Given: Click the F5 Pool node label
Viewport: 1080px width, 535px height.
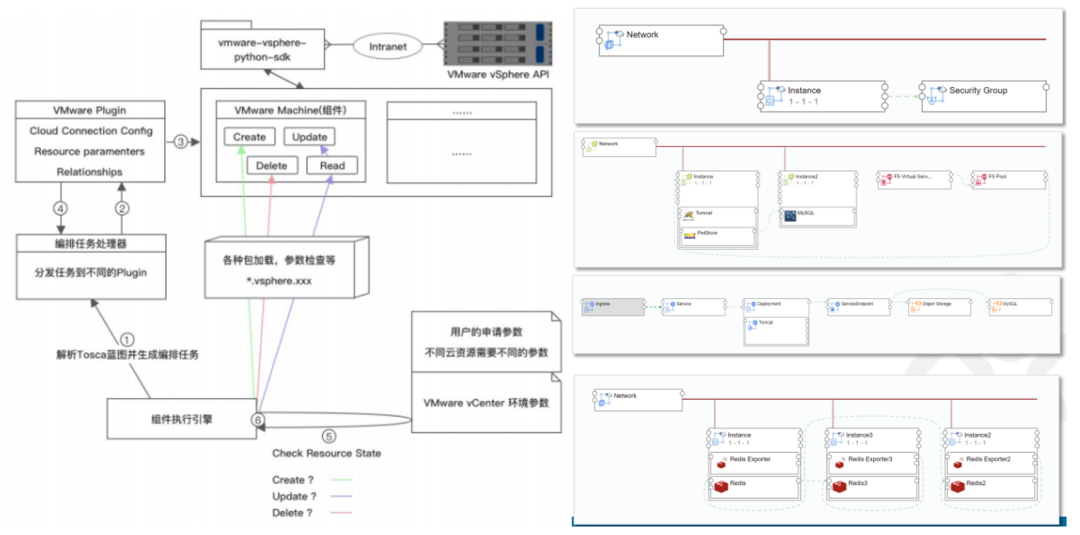Looking at the screenshot, I should [997, 176].
